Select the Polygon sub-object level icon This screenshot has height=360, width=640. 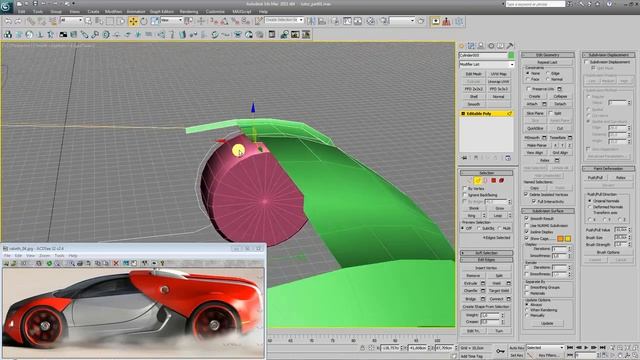coord(493,180)
